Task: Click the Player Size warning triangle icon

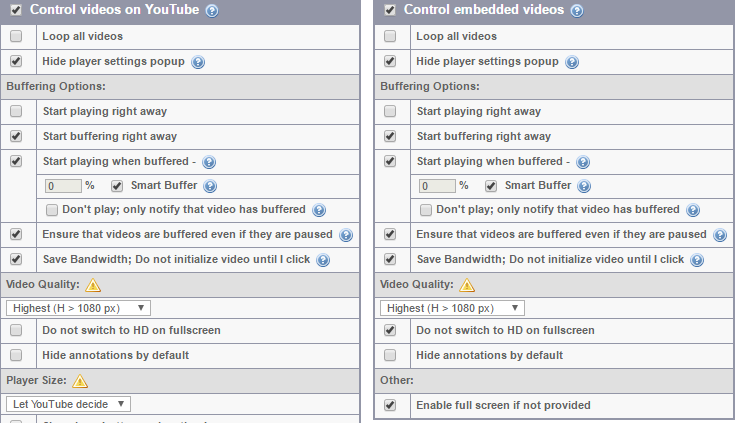Action: tap(80, 381)
